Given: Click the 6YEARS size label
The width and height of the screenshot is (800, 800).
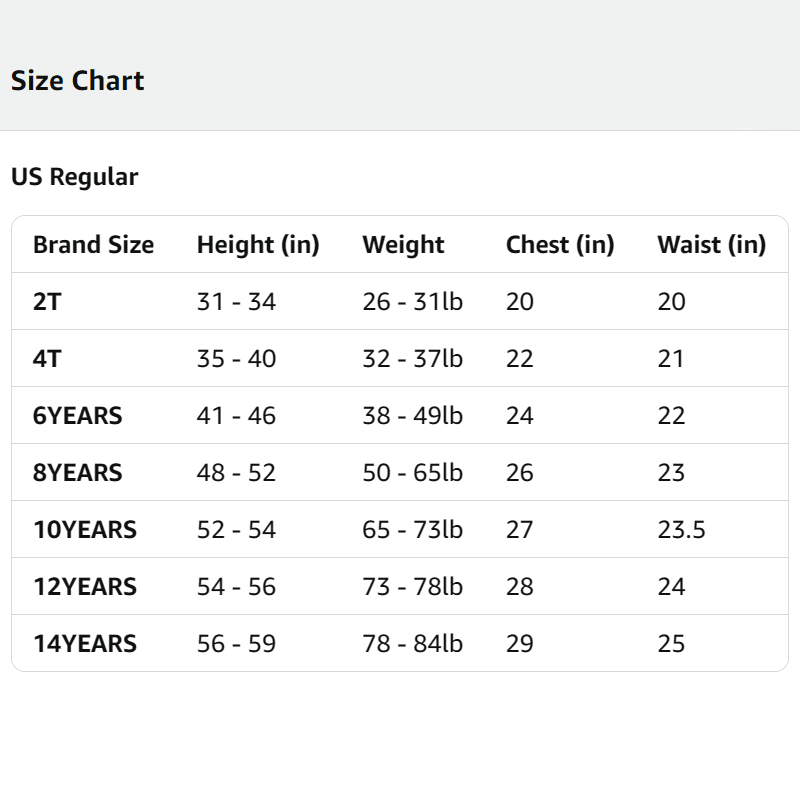Looking at the screenshot, I should coord(77,415).
